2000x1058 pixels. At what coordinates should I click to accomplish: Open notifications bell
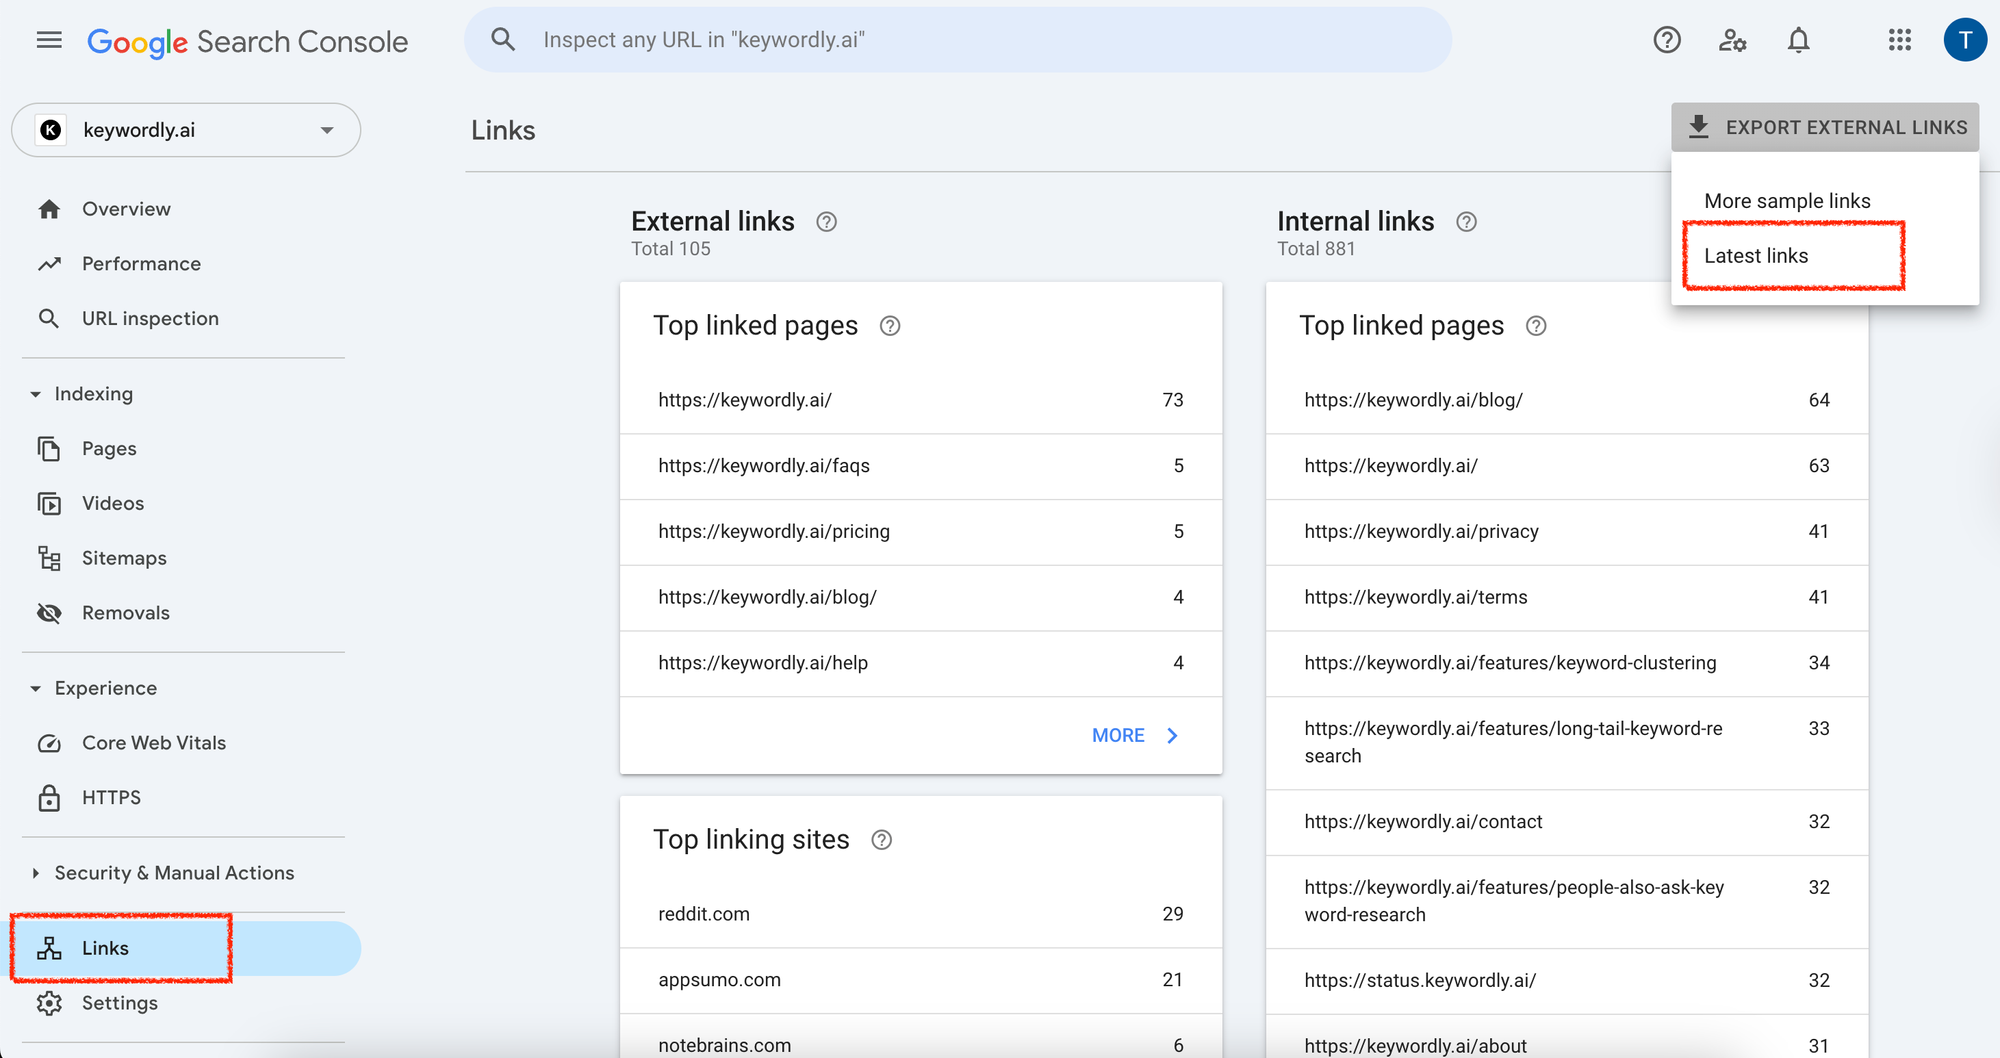[x=1799, y=40]
